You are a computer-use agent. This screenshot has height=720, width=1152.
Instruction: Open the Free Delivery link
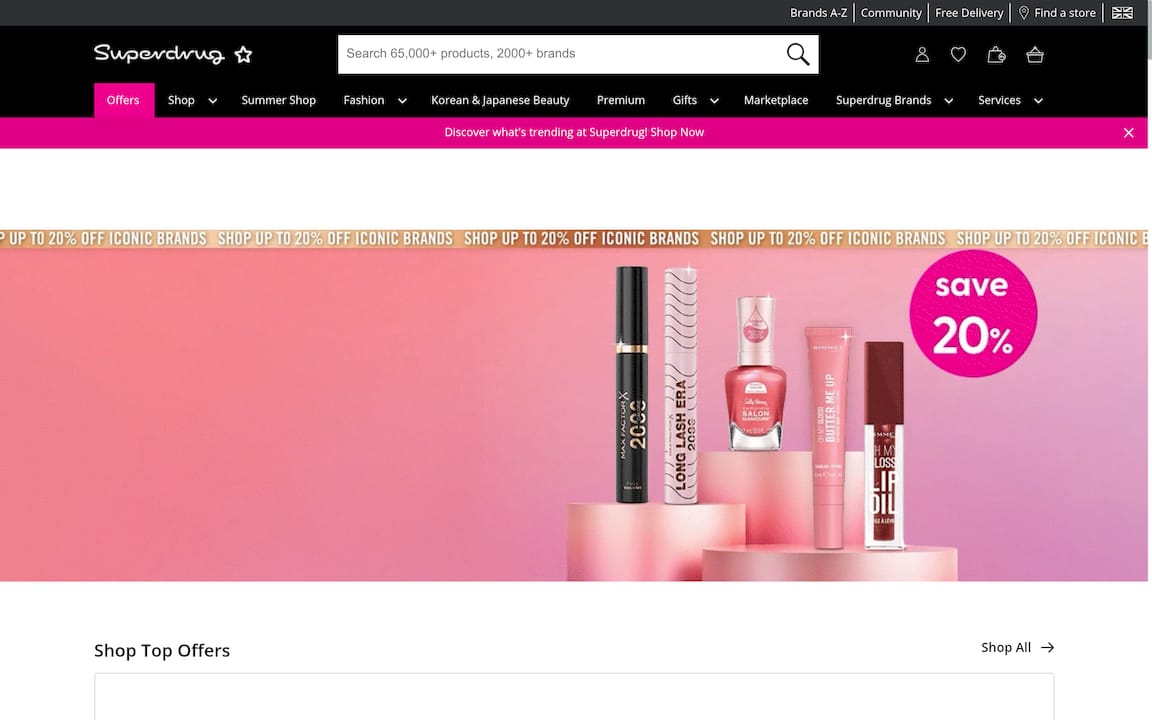point(969,12)
